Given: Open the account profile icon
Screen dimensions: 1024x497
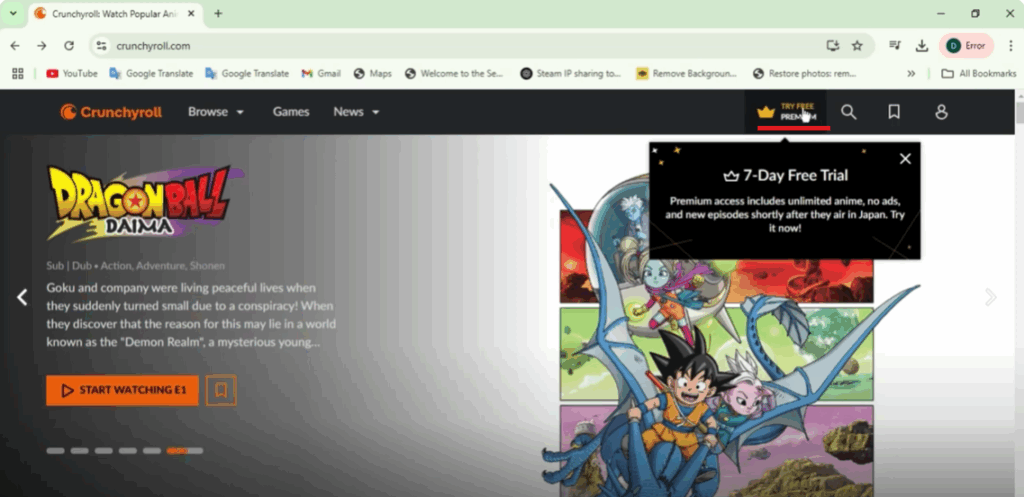Looking at the screenshot, I should [x=941, y=112].
